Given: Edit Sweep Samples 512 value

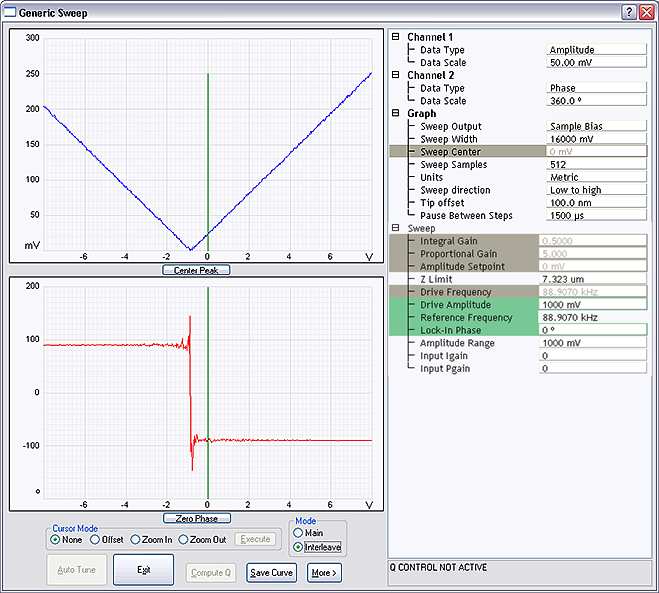Looking at the screenshot, I should tap(596, 164).
